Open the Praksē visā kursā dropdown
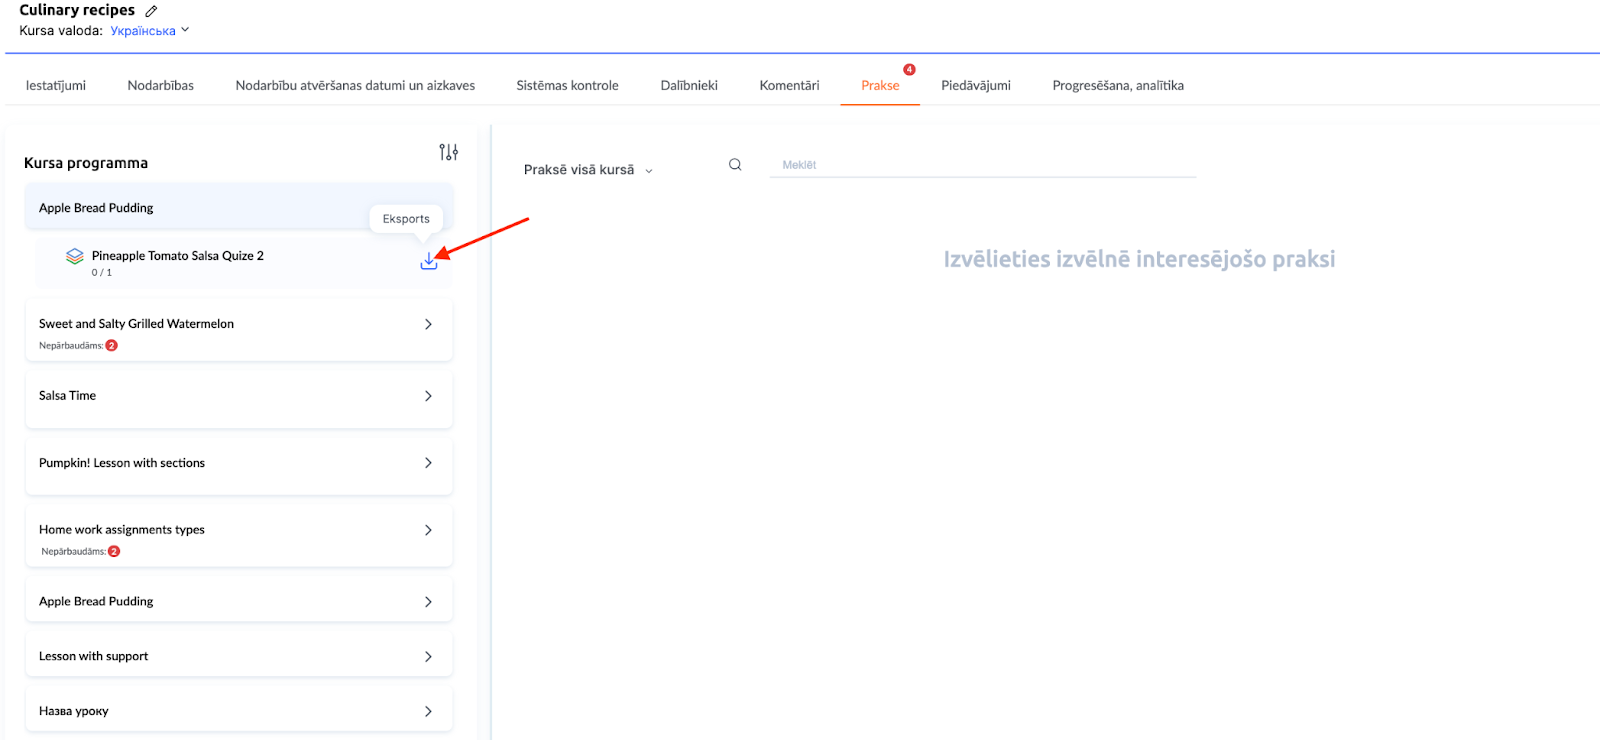Viewport: 1600px width, 740px height. pos(588,170)
